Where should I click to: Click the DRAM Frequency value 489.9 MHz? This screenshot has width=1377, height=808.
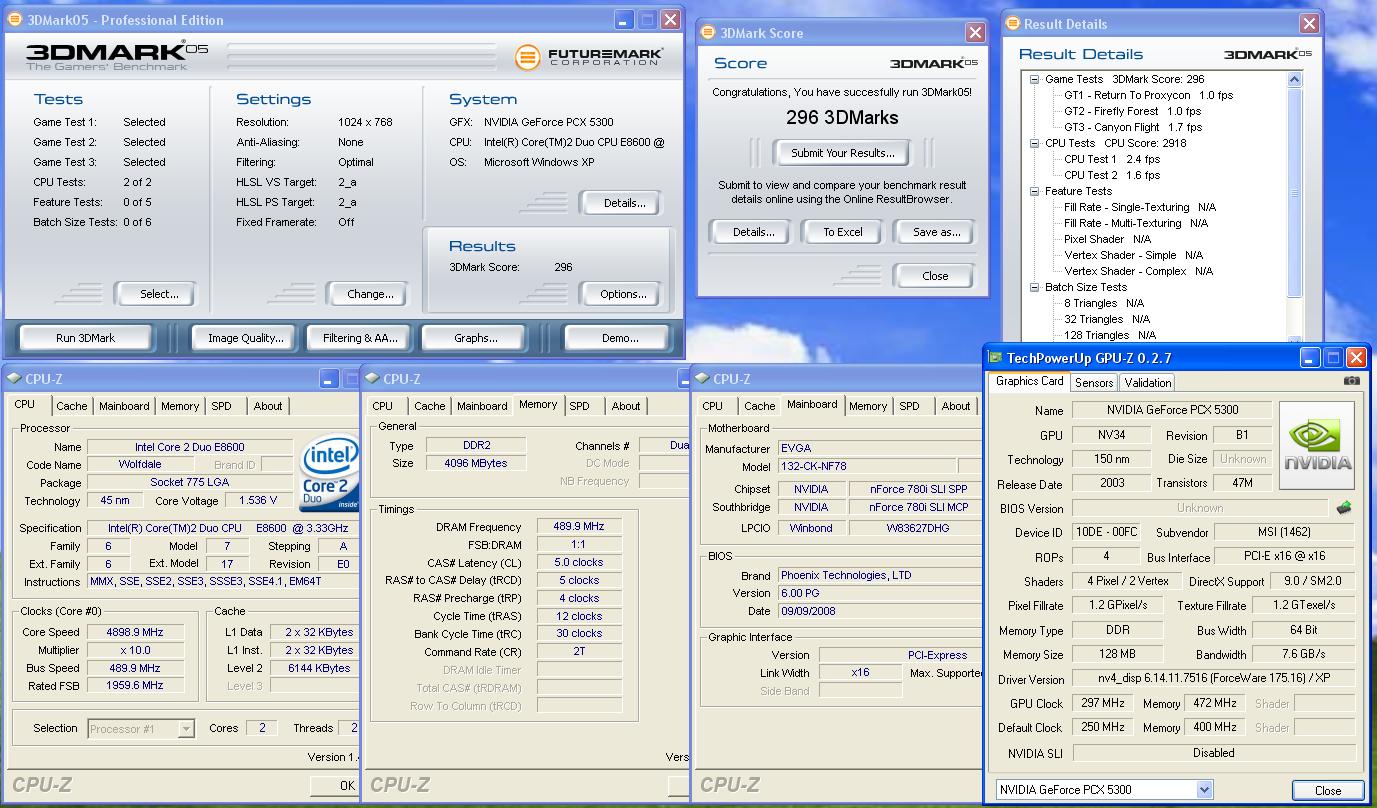[x=578, y=527]
